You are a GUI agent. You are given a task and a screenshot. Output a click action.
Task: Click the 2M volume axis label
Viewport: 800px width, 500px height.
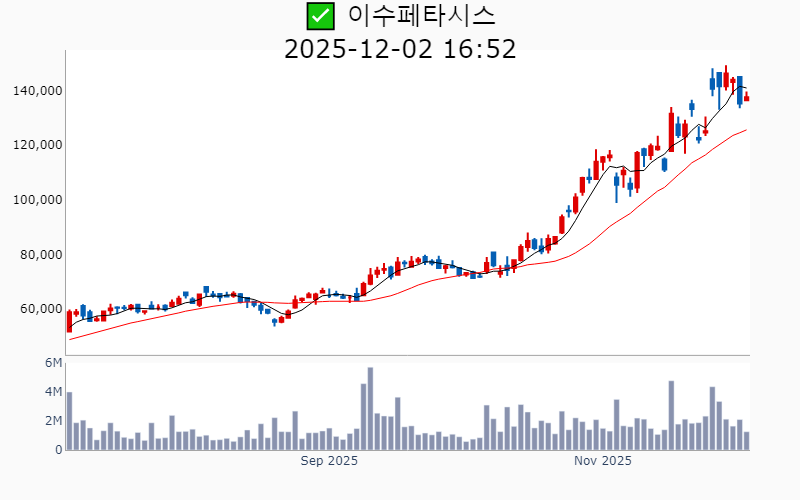(54, 421)
